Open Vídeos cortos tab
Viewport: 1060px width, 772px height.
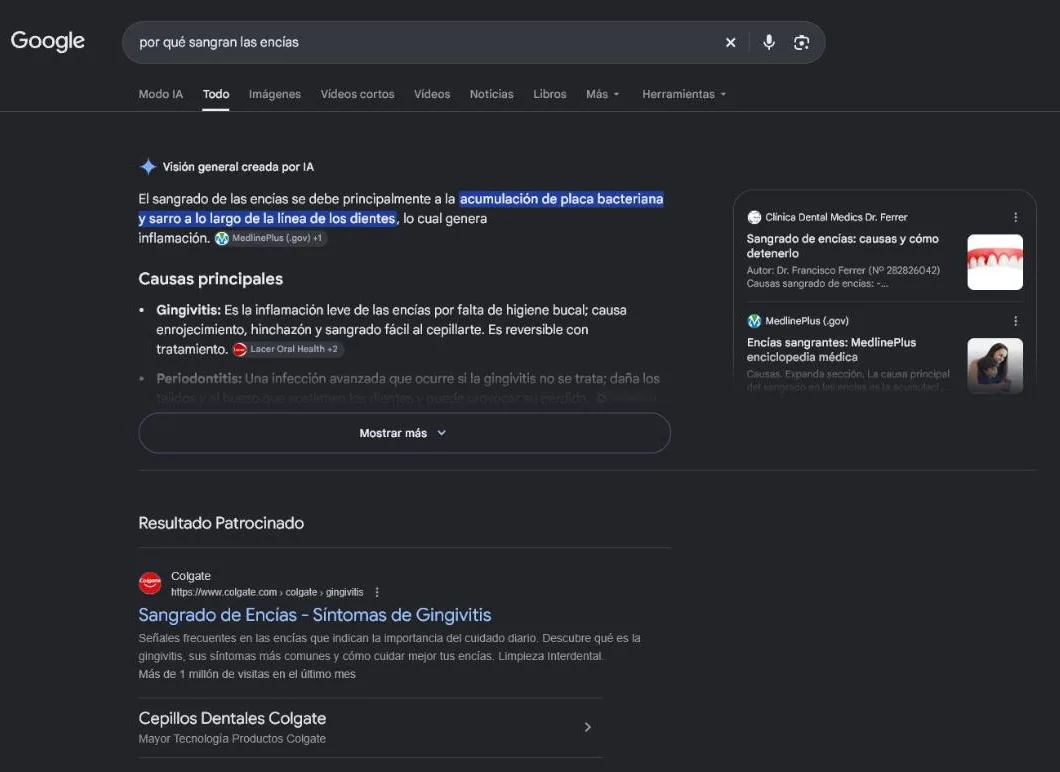click(x=358, y=94)
